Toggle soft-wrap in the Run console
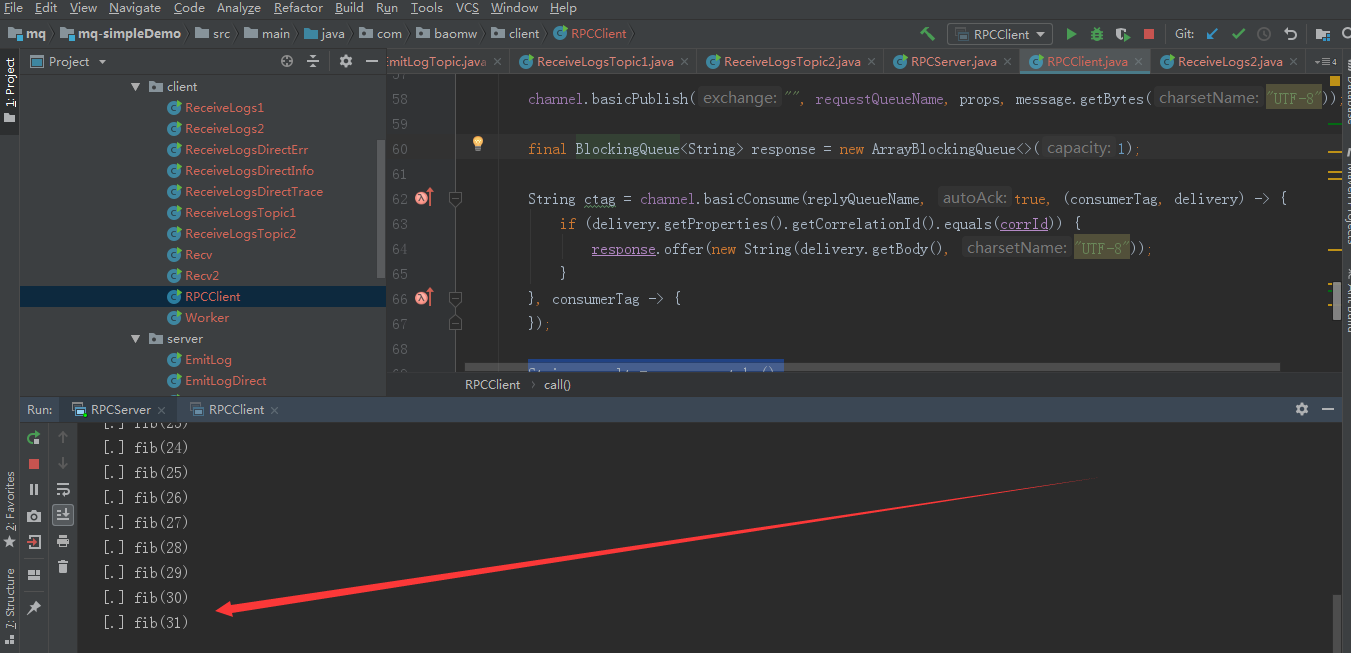Image resolution: width=1351 pixels, height=653 pixels. coord(63,489)
